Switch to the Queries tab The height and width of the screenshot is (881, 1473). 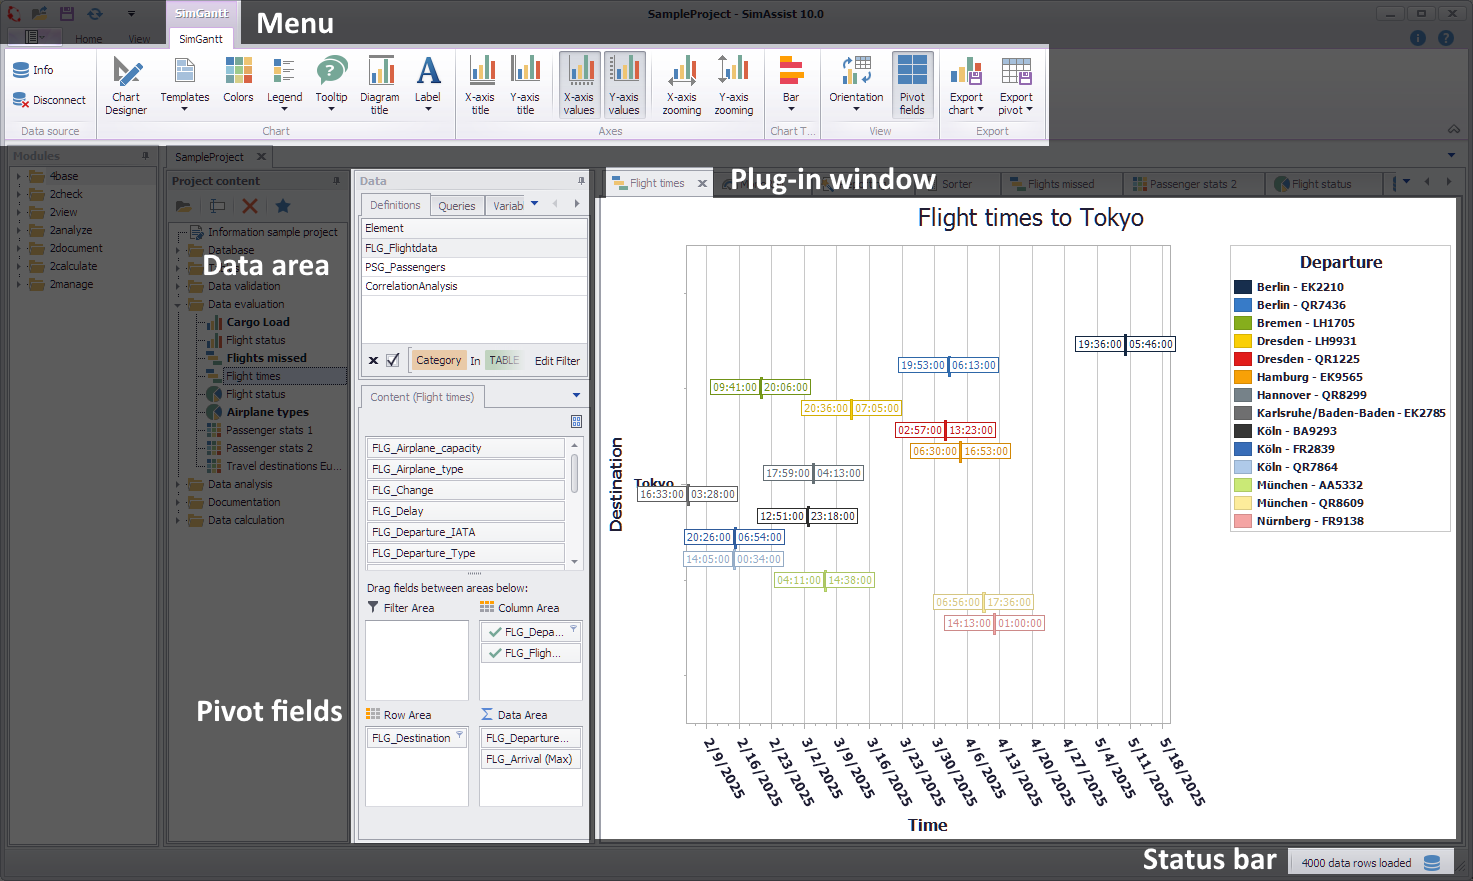pyautogui.click(x=457, y=205)
